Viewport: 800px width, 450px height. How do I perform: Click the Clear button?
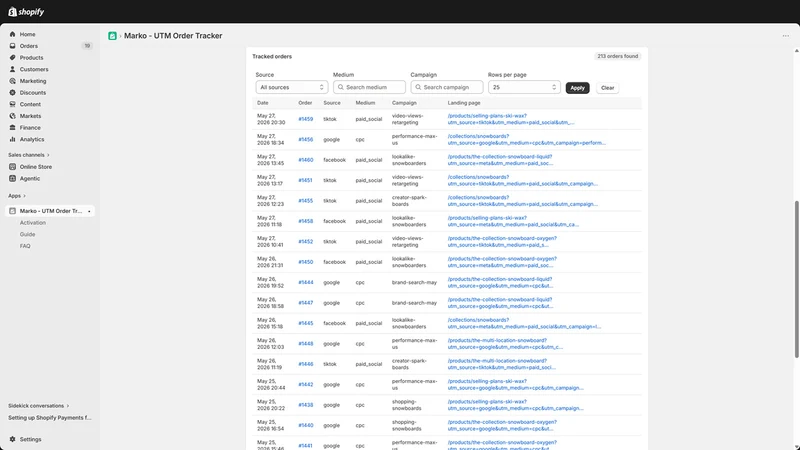point(607,88)
